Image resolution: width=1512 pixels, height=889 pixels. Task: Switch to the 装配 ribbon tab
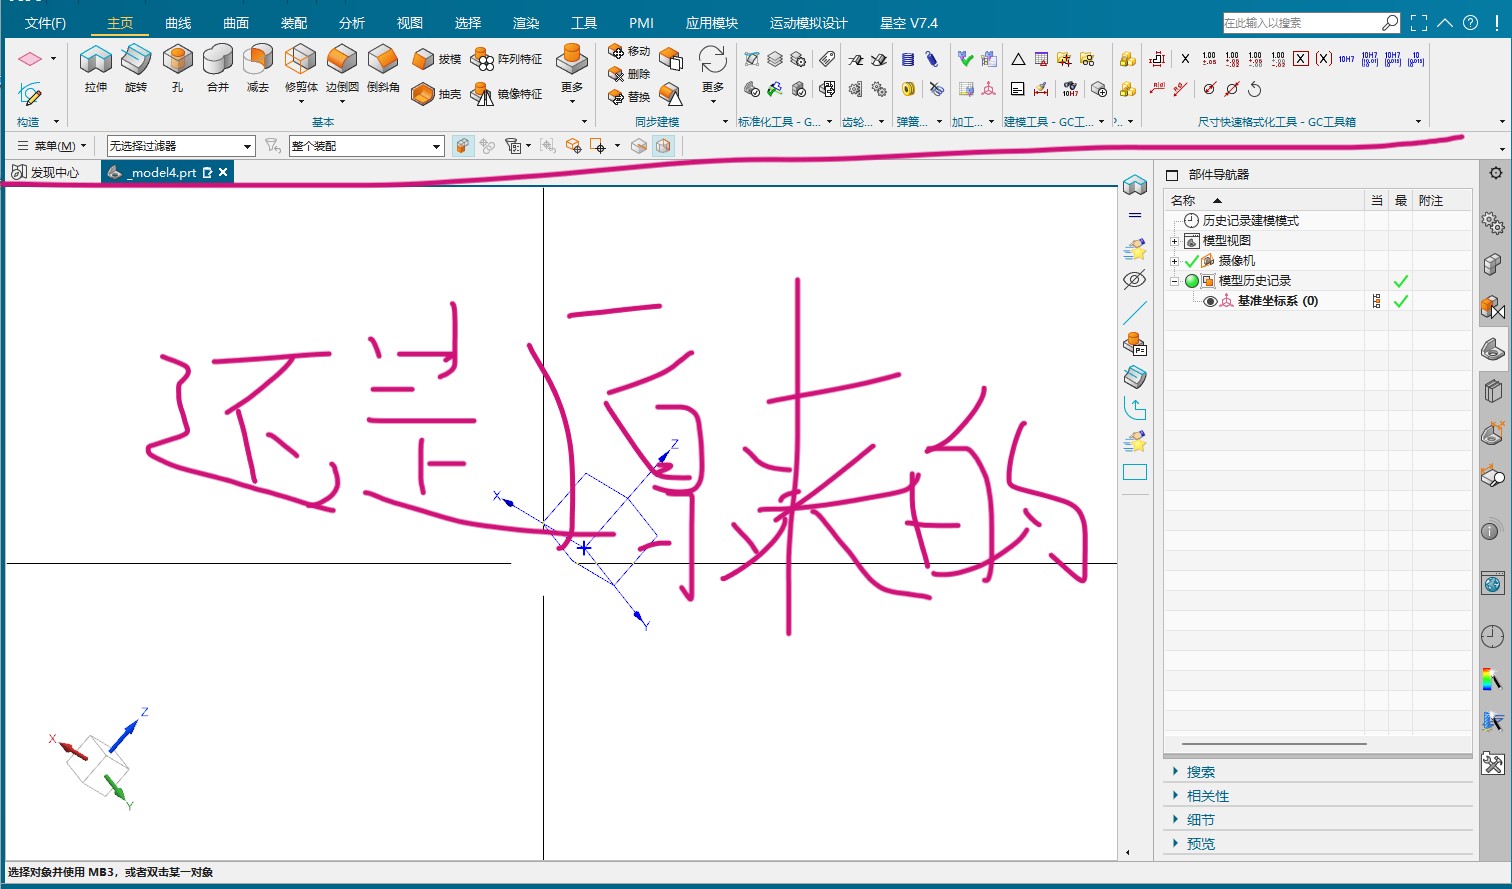[294, 23]
